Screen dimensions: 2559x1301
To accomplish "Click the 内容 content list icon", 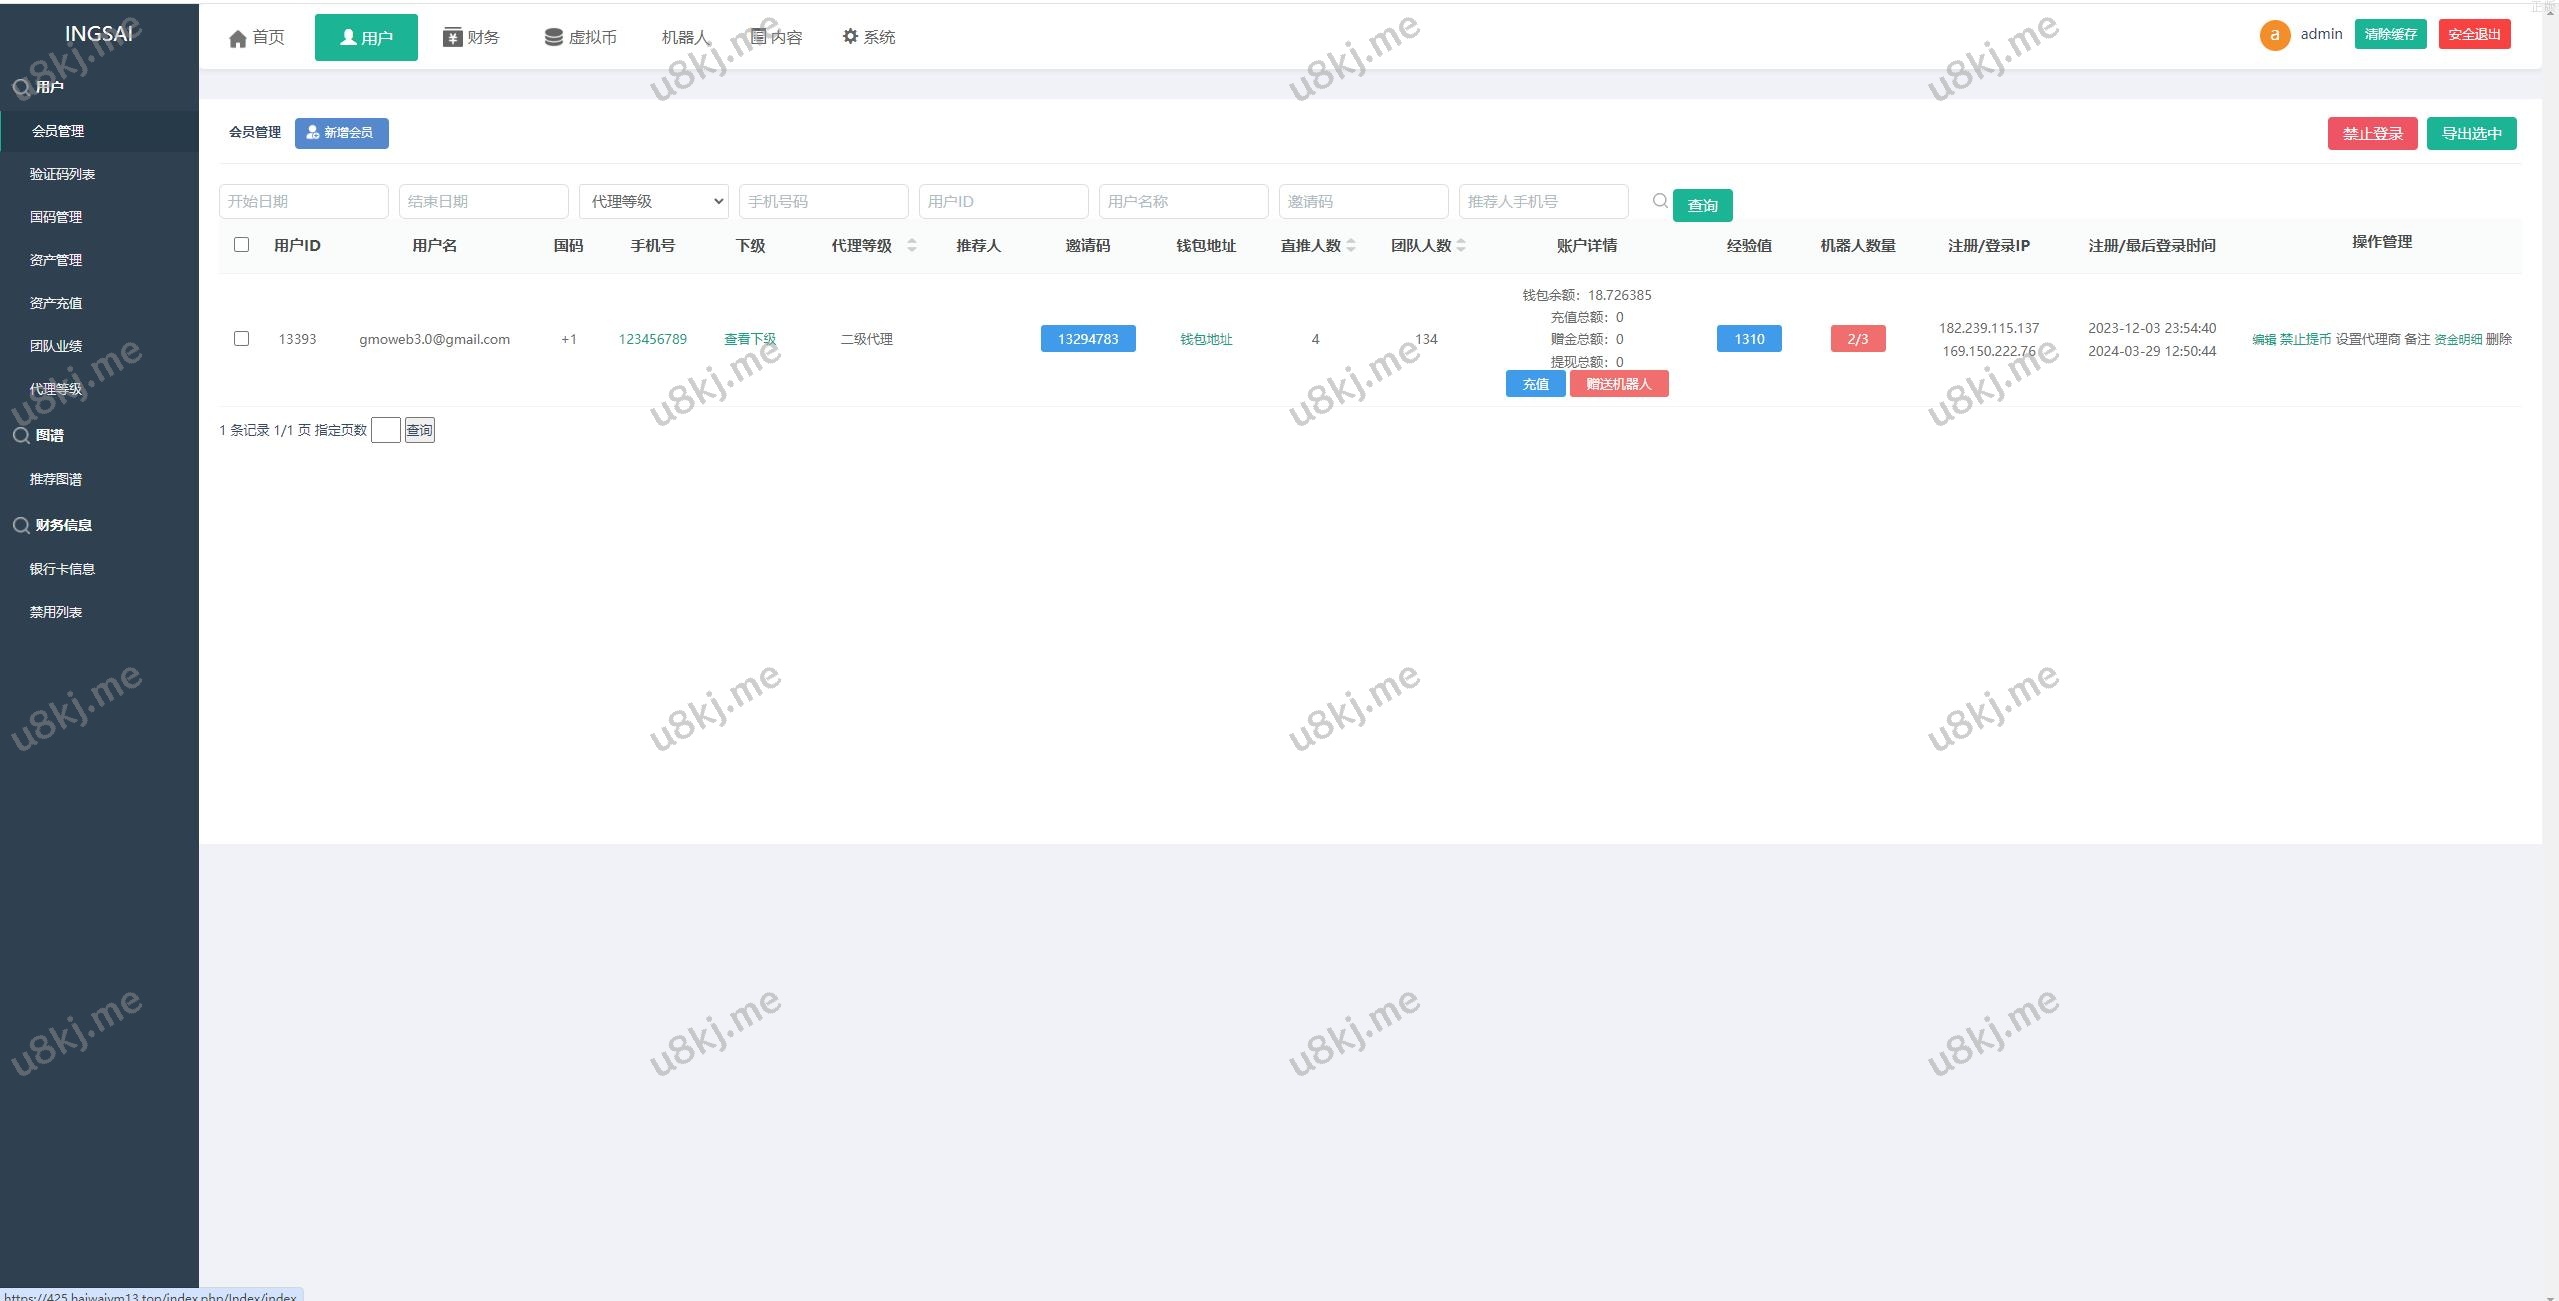I will [x=759, y=37].
